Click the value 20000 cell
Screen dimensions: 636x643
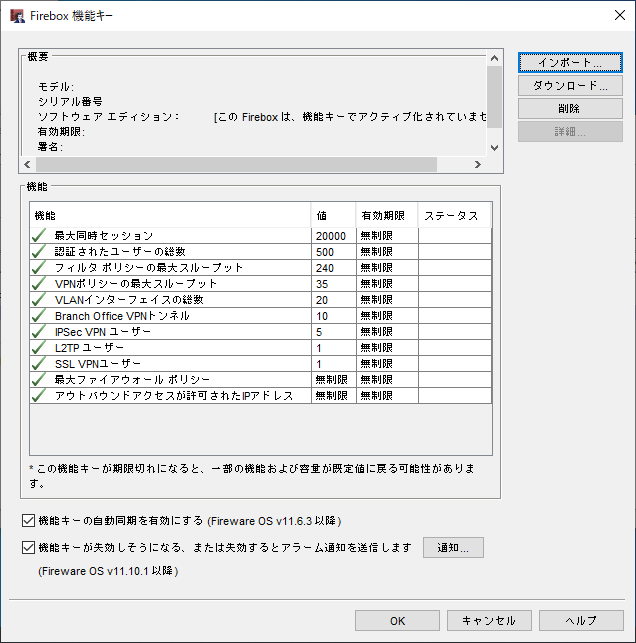coord(334,236)
